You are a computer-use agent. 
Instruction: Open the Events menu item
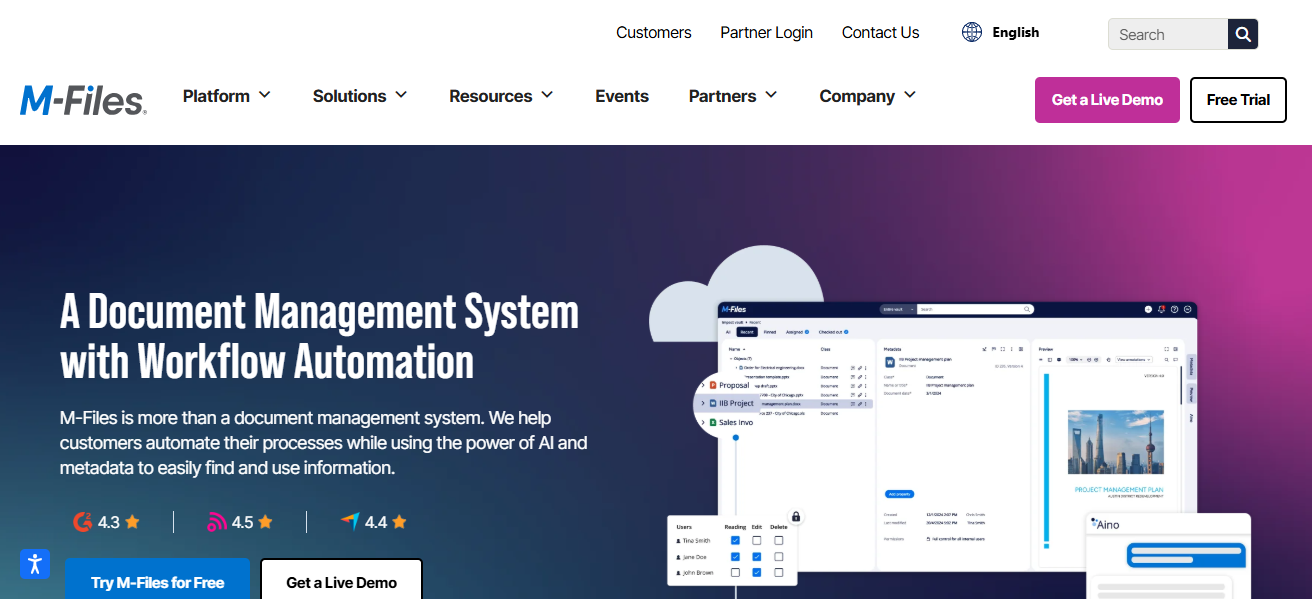622,96
